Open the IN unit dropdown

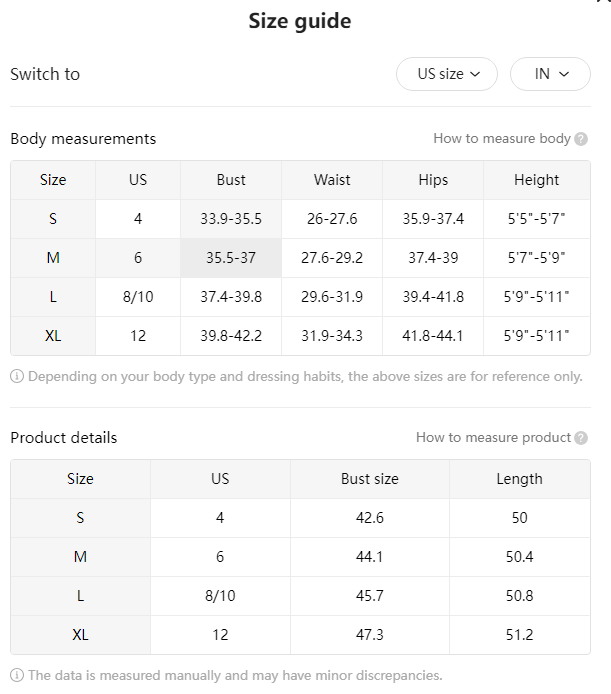(x=550, y=74)
